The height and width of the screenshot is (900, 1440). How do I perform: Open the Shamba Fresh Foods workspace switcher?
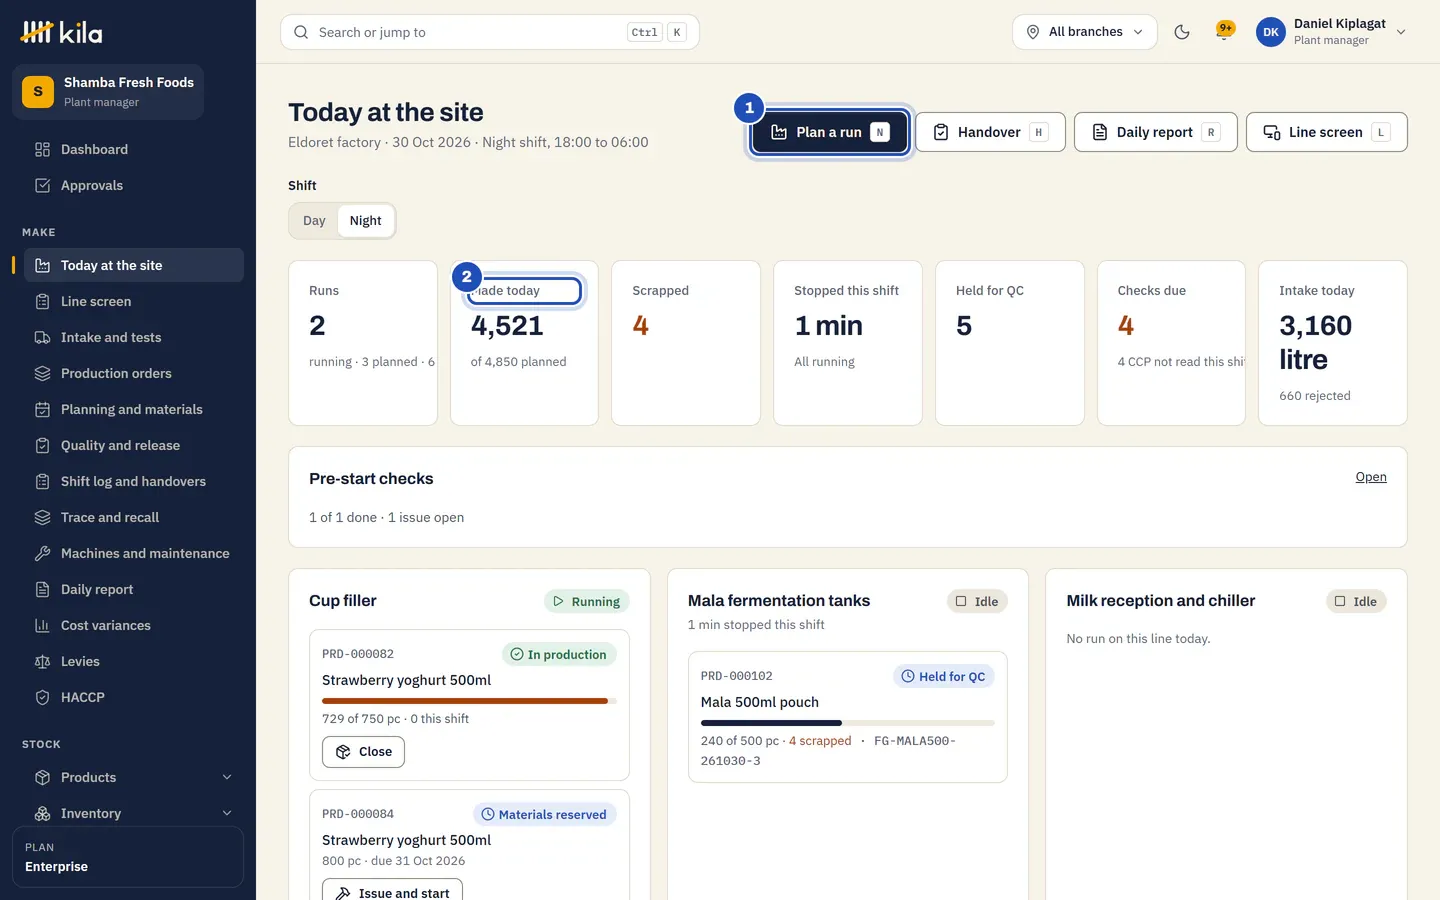coord(108,92)
